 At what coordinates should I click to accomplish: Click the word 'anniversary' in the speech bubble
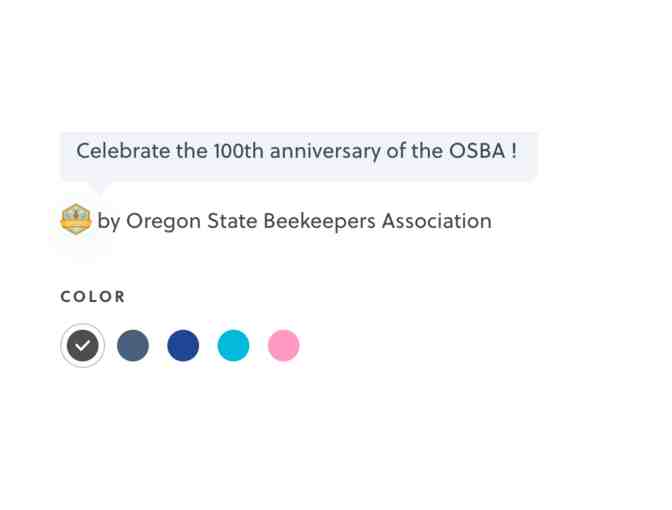pyautogui.click(x=326, y=152)
